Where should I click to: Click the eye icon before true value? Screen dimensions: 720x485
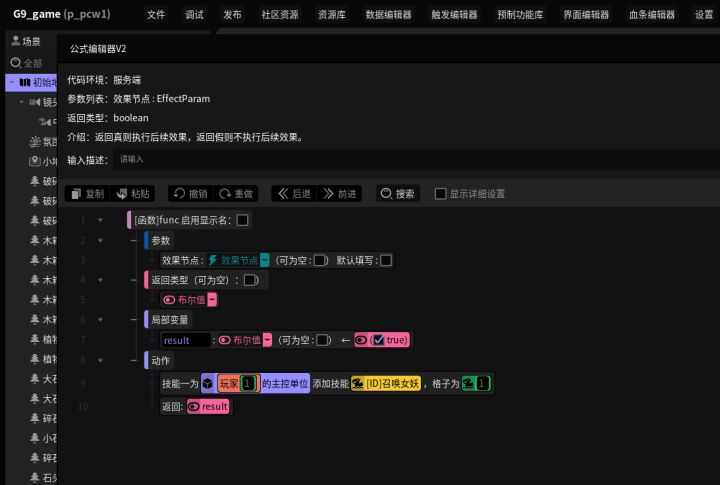pyautogui.click(x=361, y=340)
